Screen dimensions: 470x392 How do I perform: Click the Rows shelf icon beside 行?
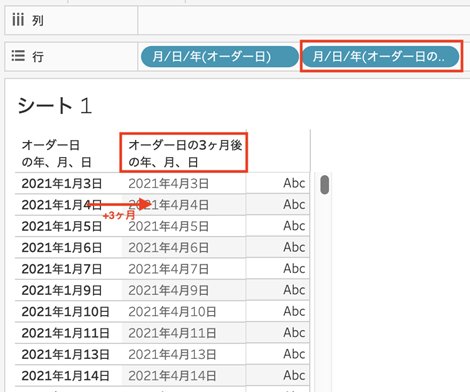(18, 56)
